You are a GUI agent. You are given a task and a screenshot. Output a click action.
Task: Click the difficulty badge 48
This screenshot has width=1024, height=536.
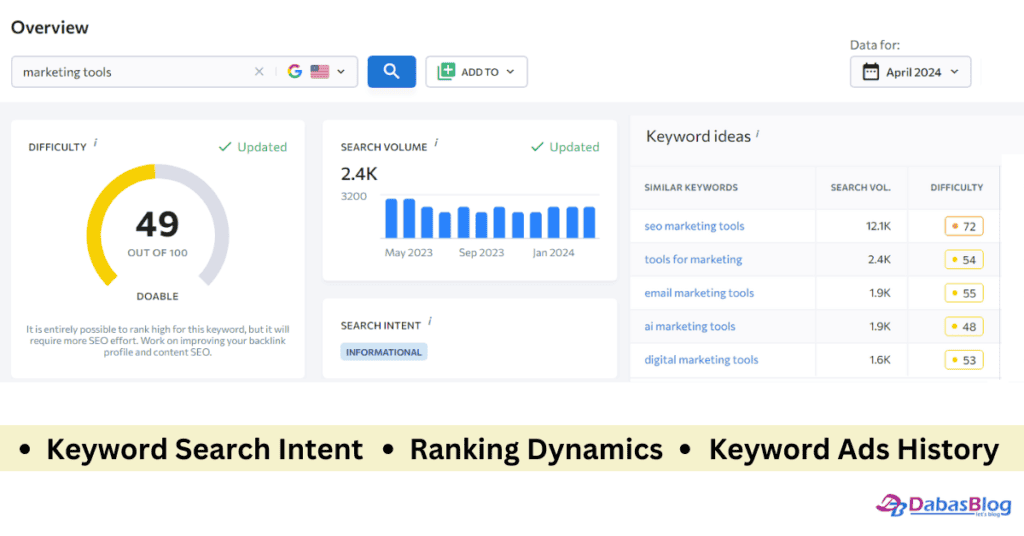(964, 326)
